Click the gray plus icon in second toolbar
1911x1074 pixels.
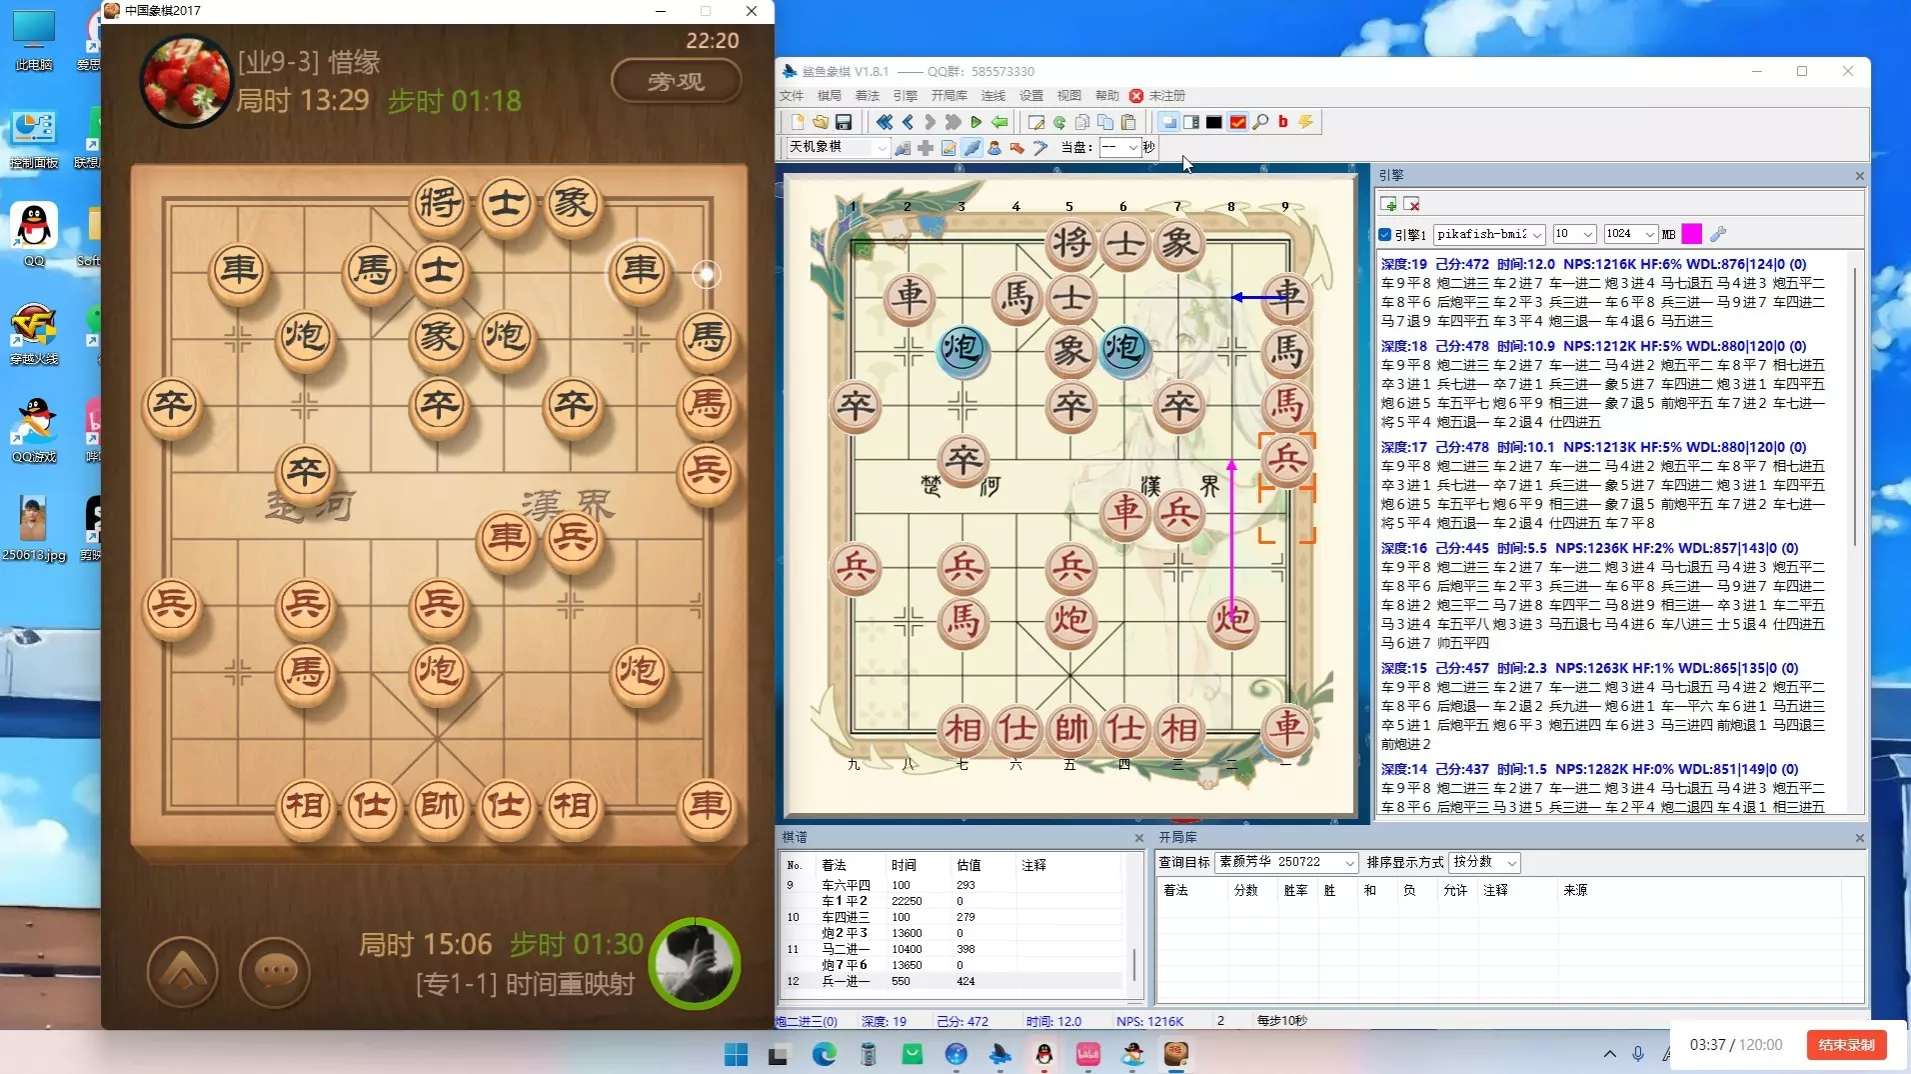925,148
